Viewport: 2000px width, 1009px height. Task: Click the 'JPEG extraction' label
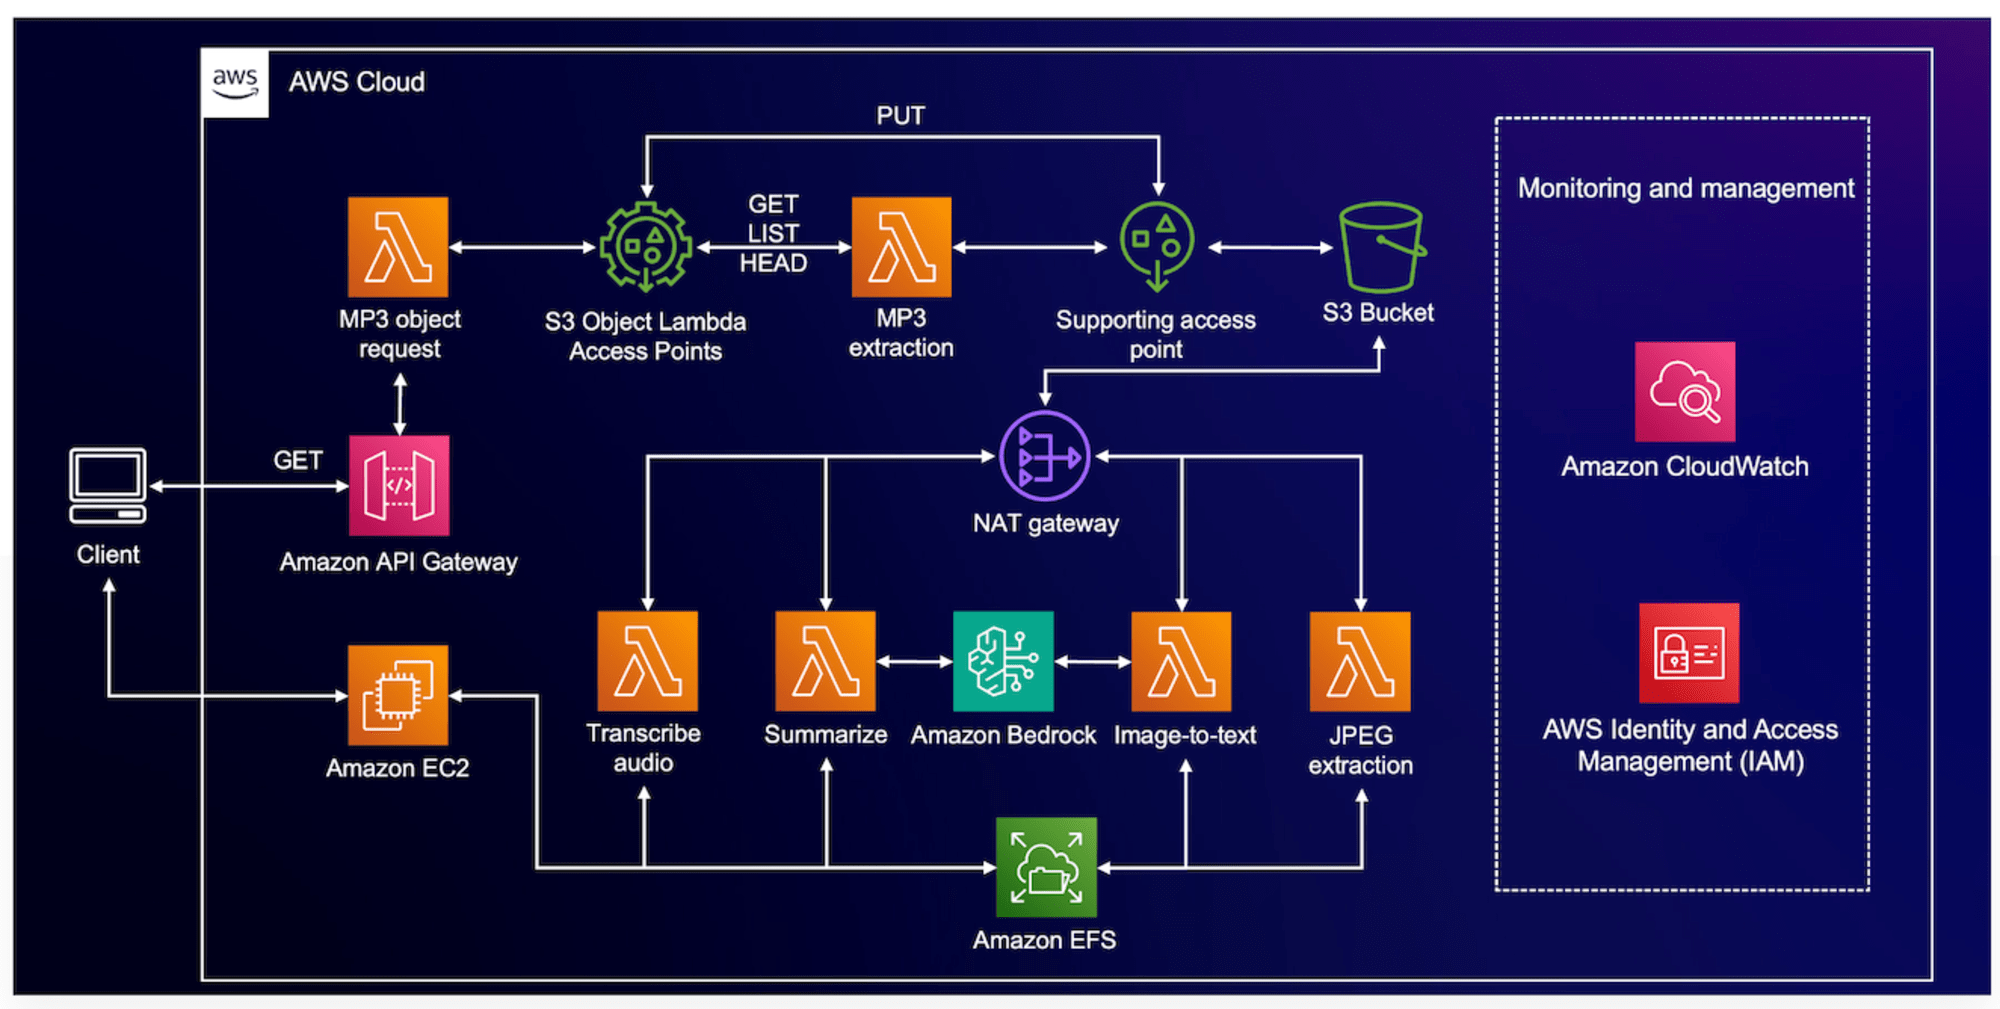point(1361,750)
